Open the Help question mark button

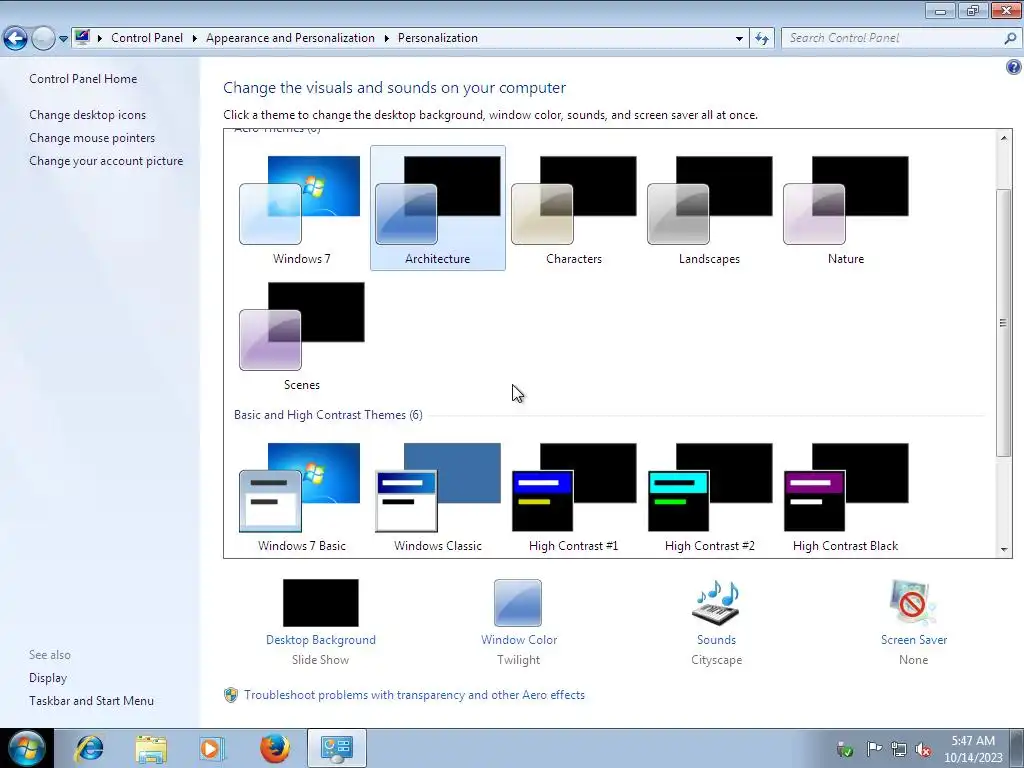[1014, 67]
